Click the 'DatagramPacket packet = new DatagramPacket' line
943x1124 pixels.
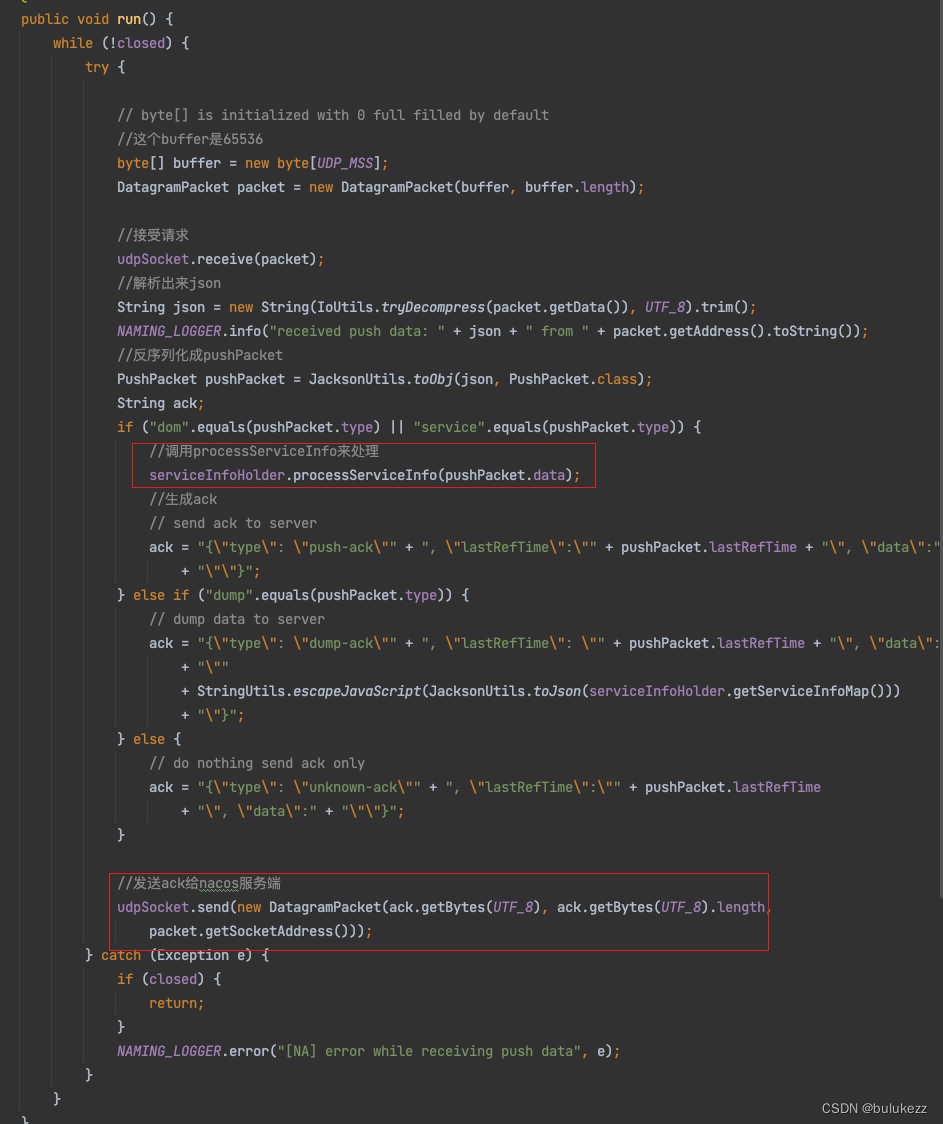380,187
